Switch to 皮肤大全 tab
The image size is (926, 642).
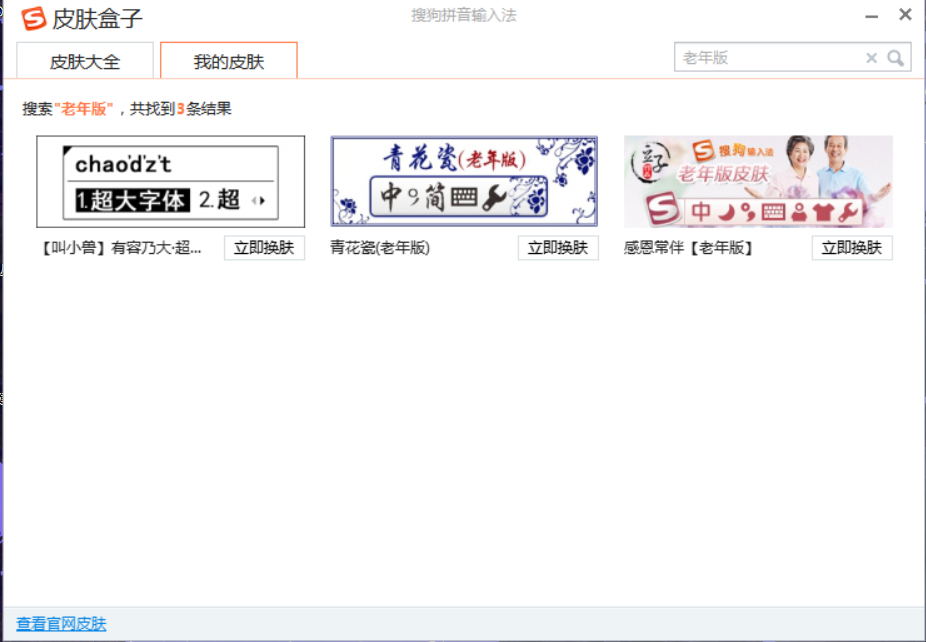85,60
